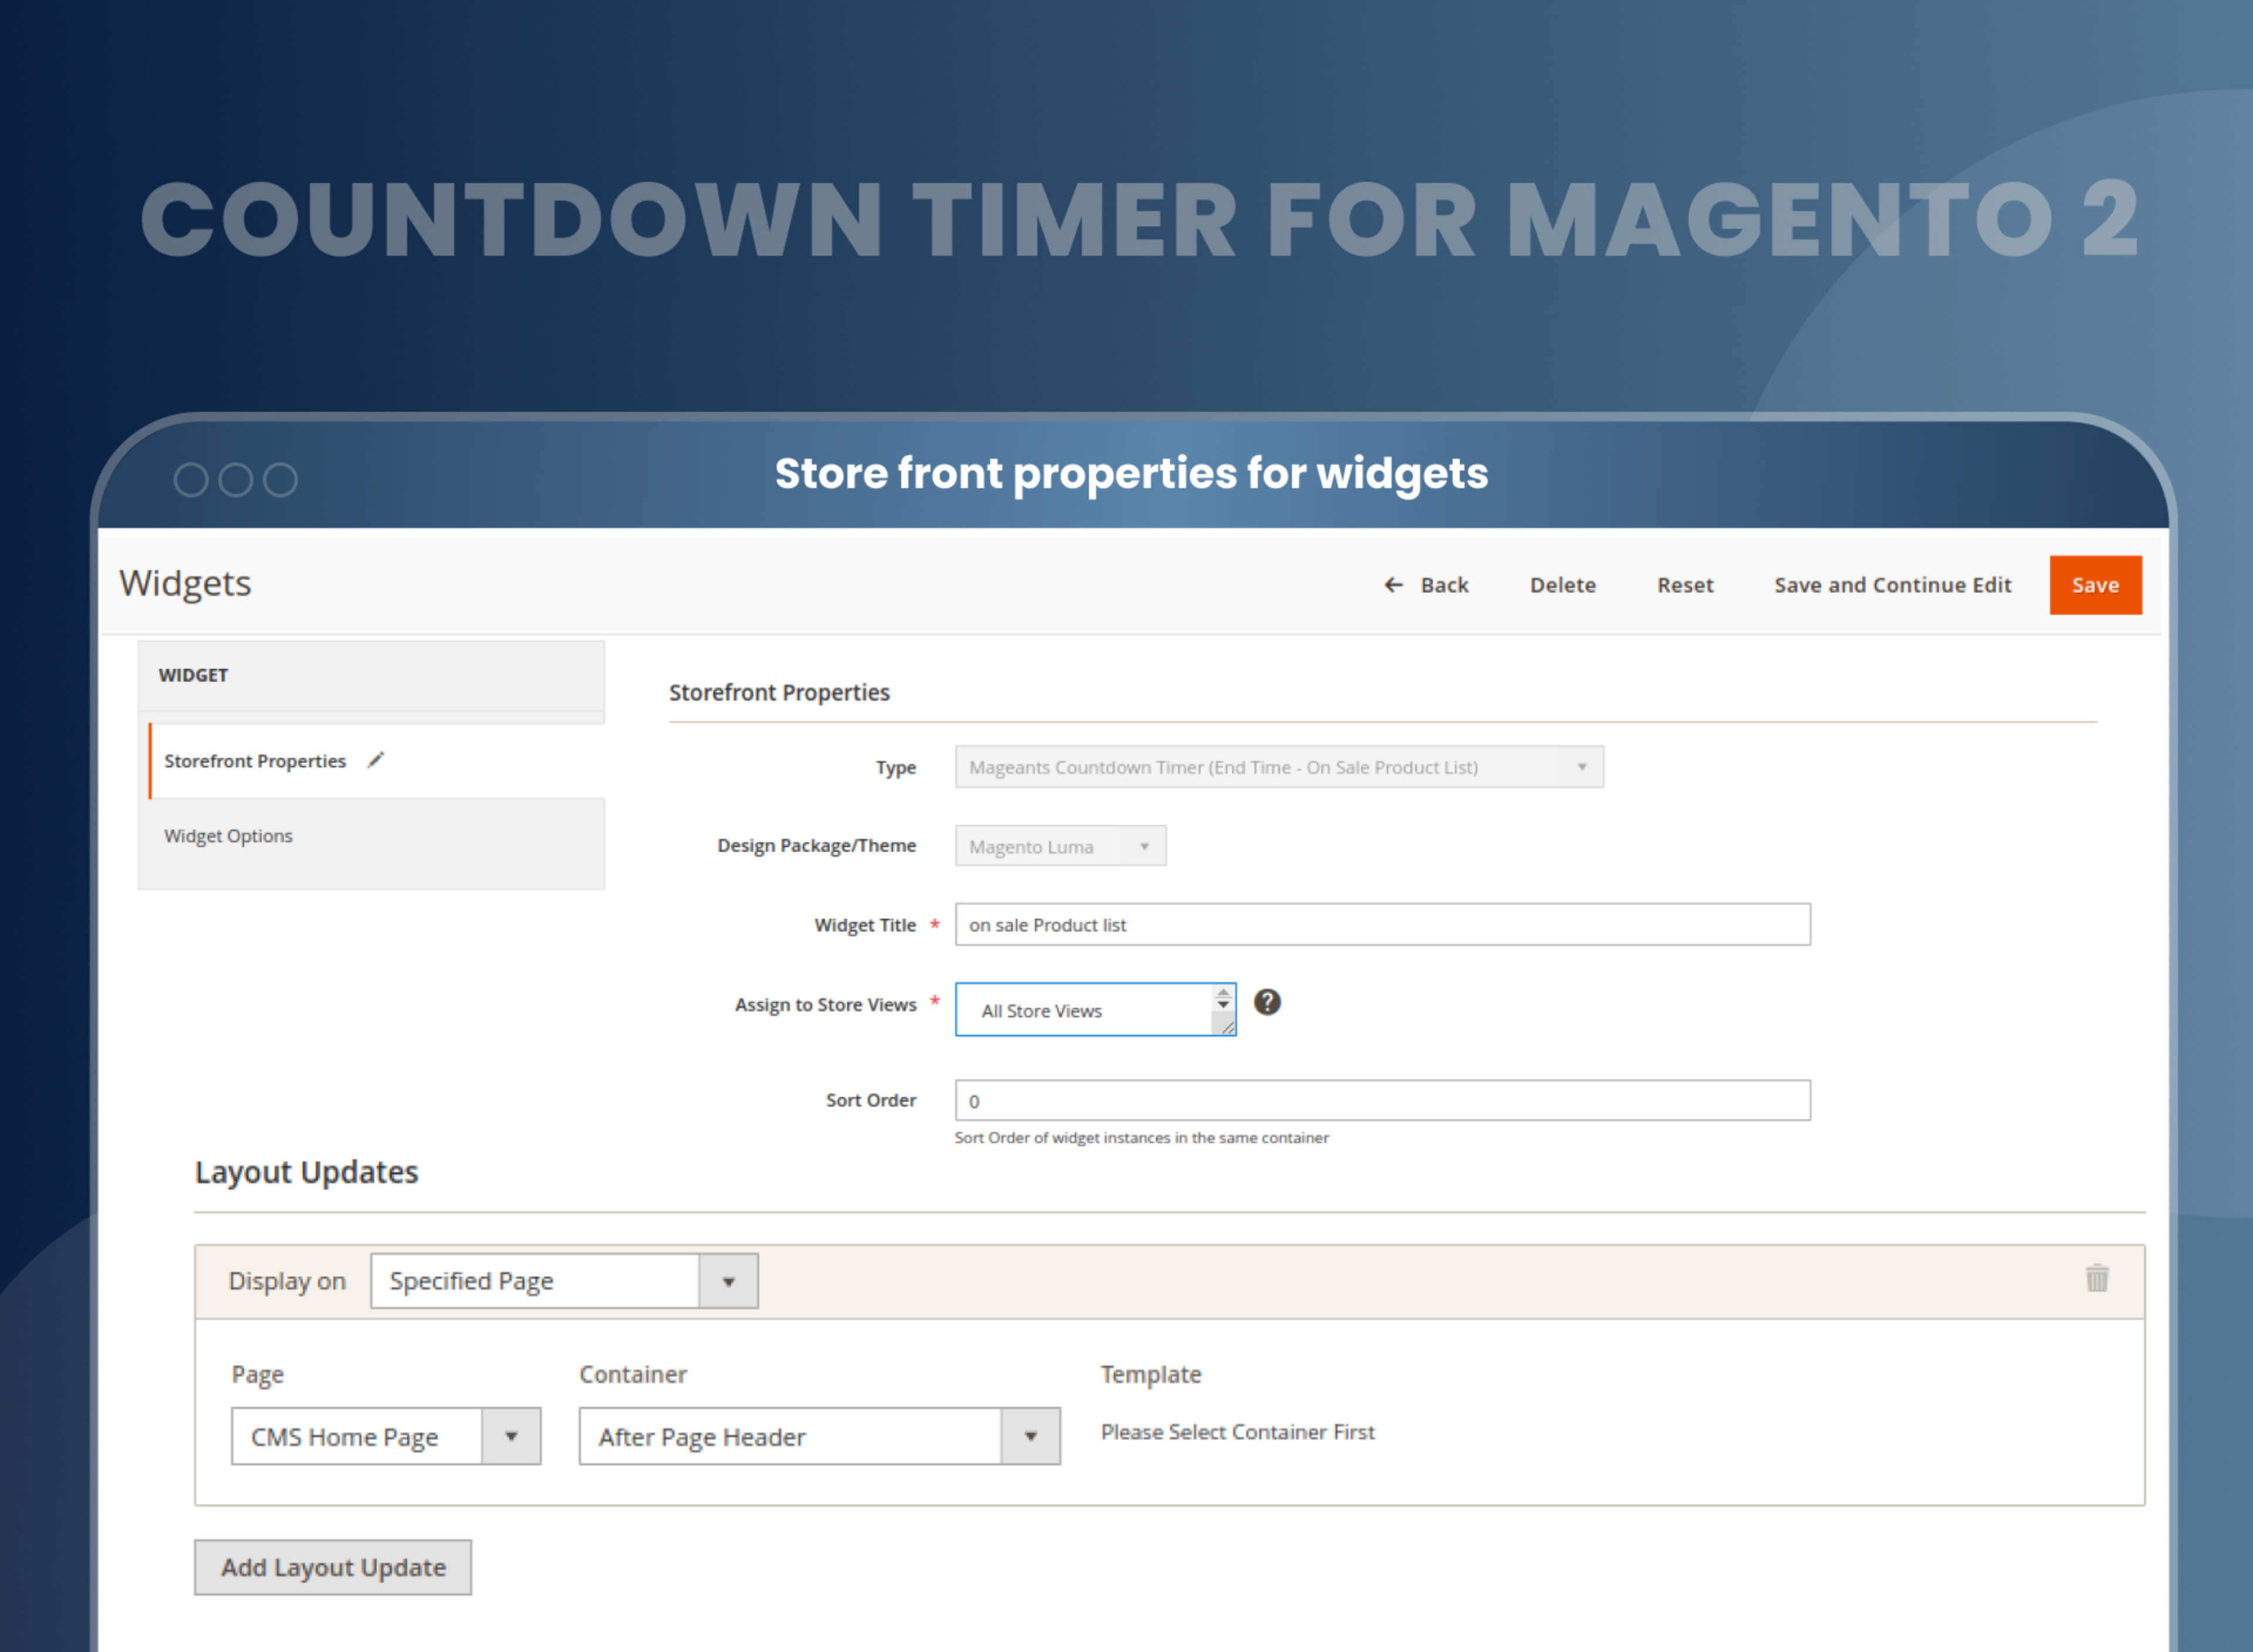Focus the Widget Title input field
Viewport: 2253px width, 1652px height.
pos(1382,925)
